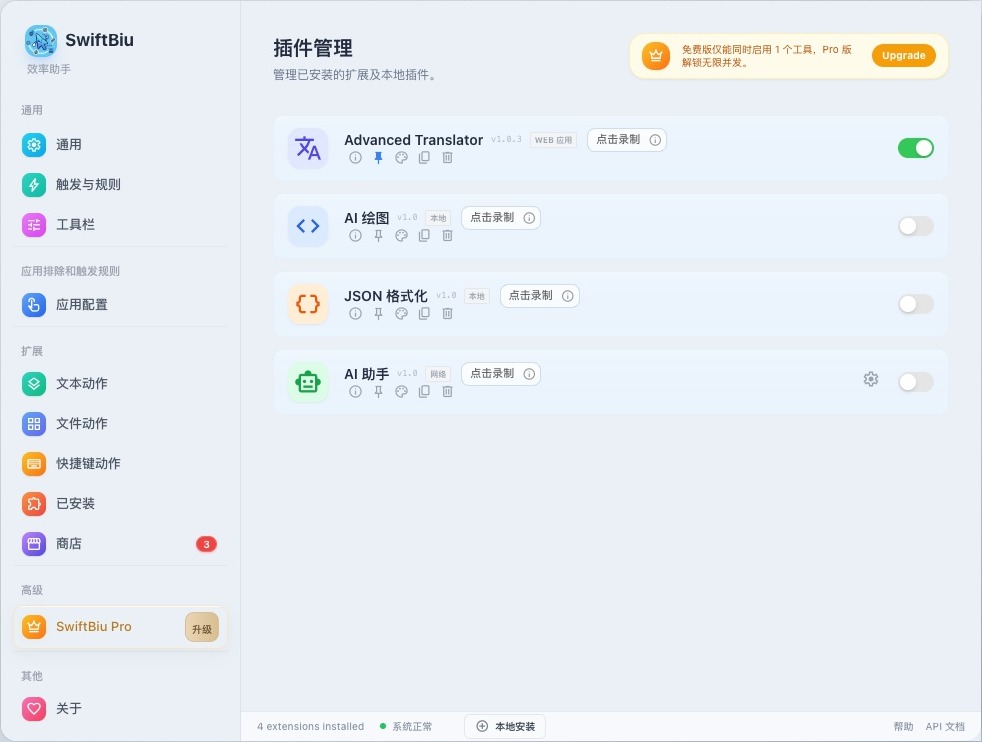Go to 触发与规则 section
982x742 pixels.
pyautogui.click(x=120, y=185)
